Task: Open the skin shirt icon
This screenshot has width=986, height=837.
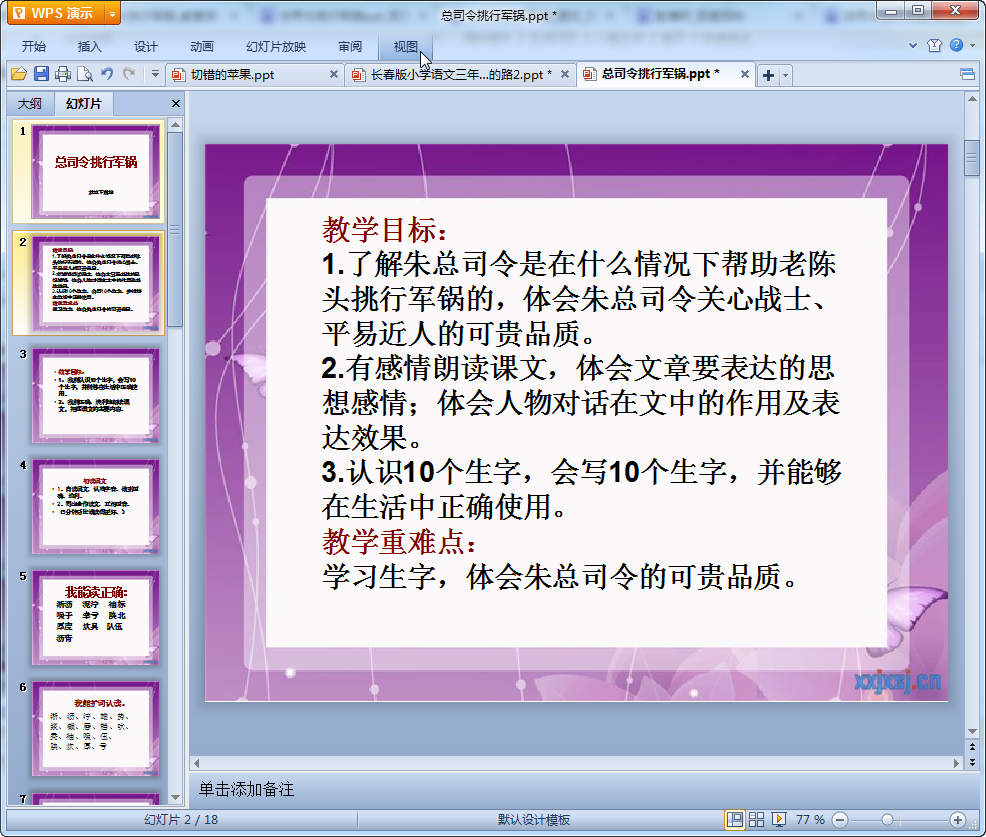Action: [934, 45]
